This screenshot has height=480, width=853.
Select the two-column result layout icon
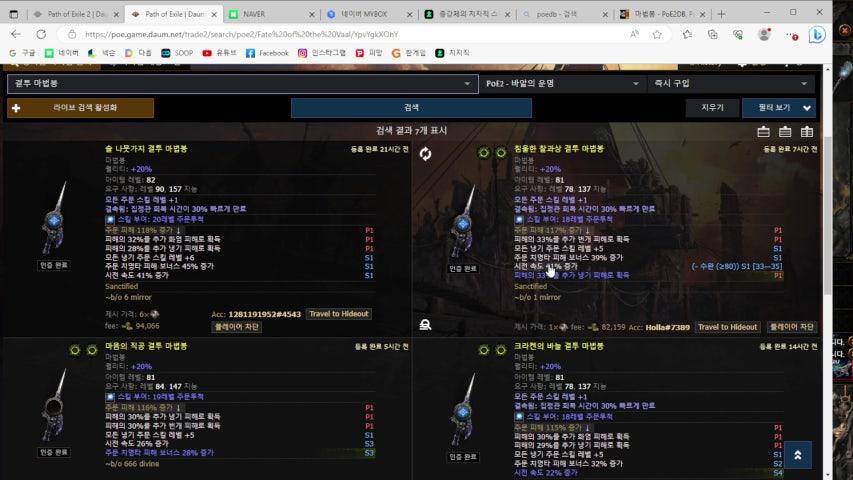pos(807,131)
